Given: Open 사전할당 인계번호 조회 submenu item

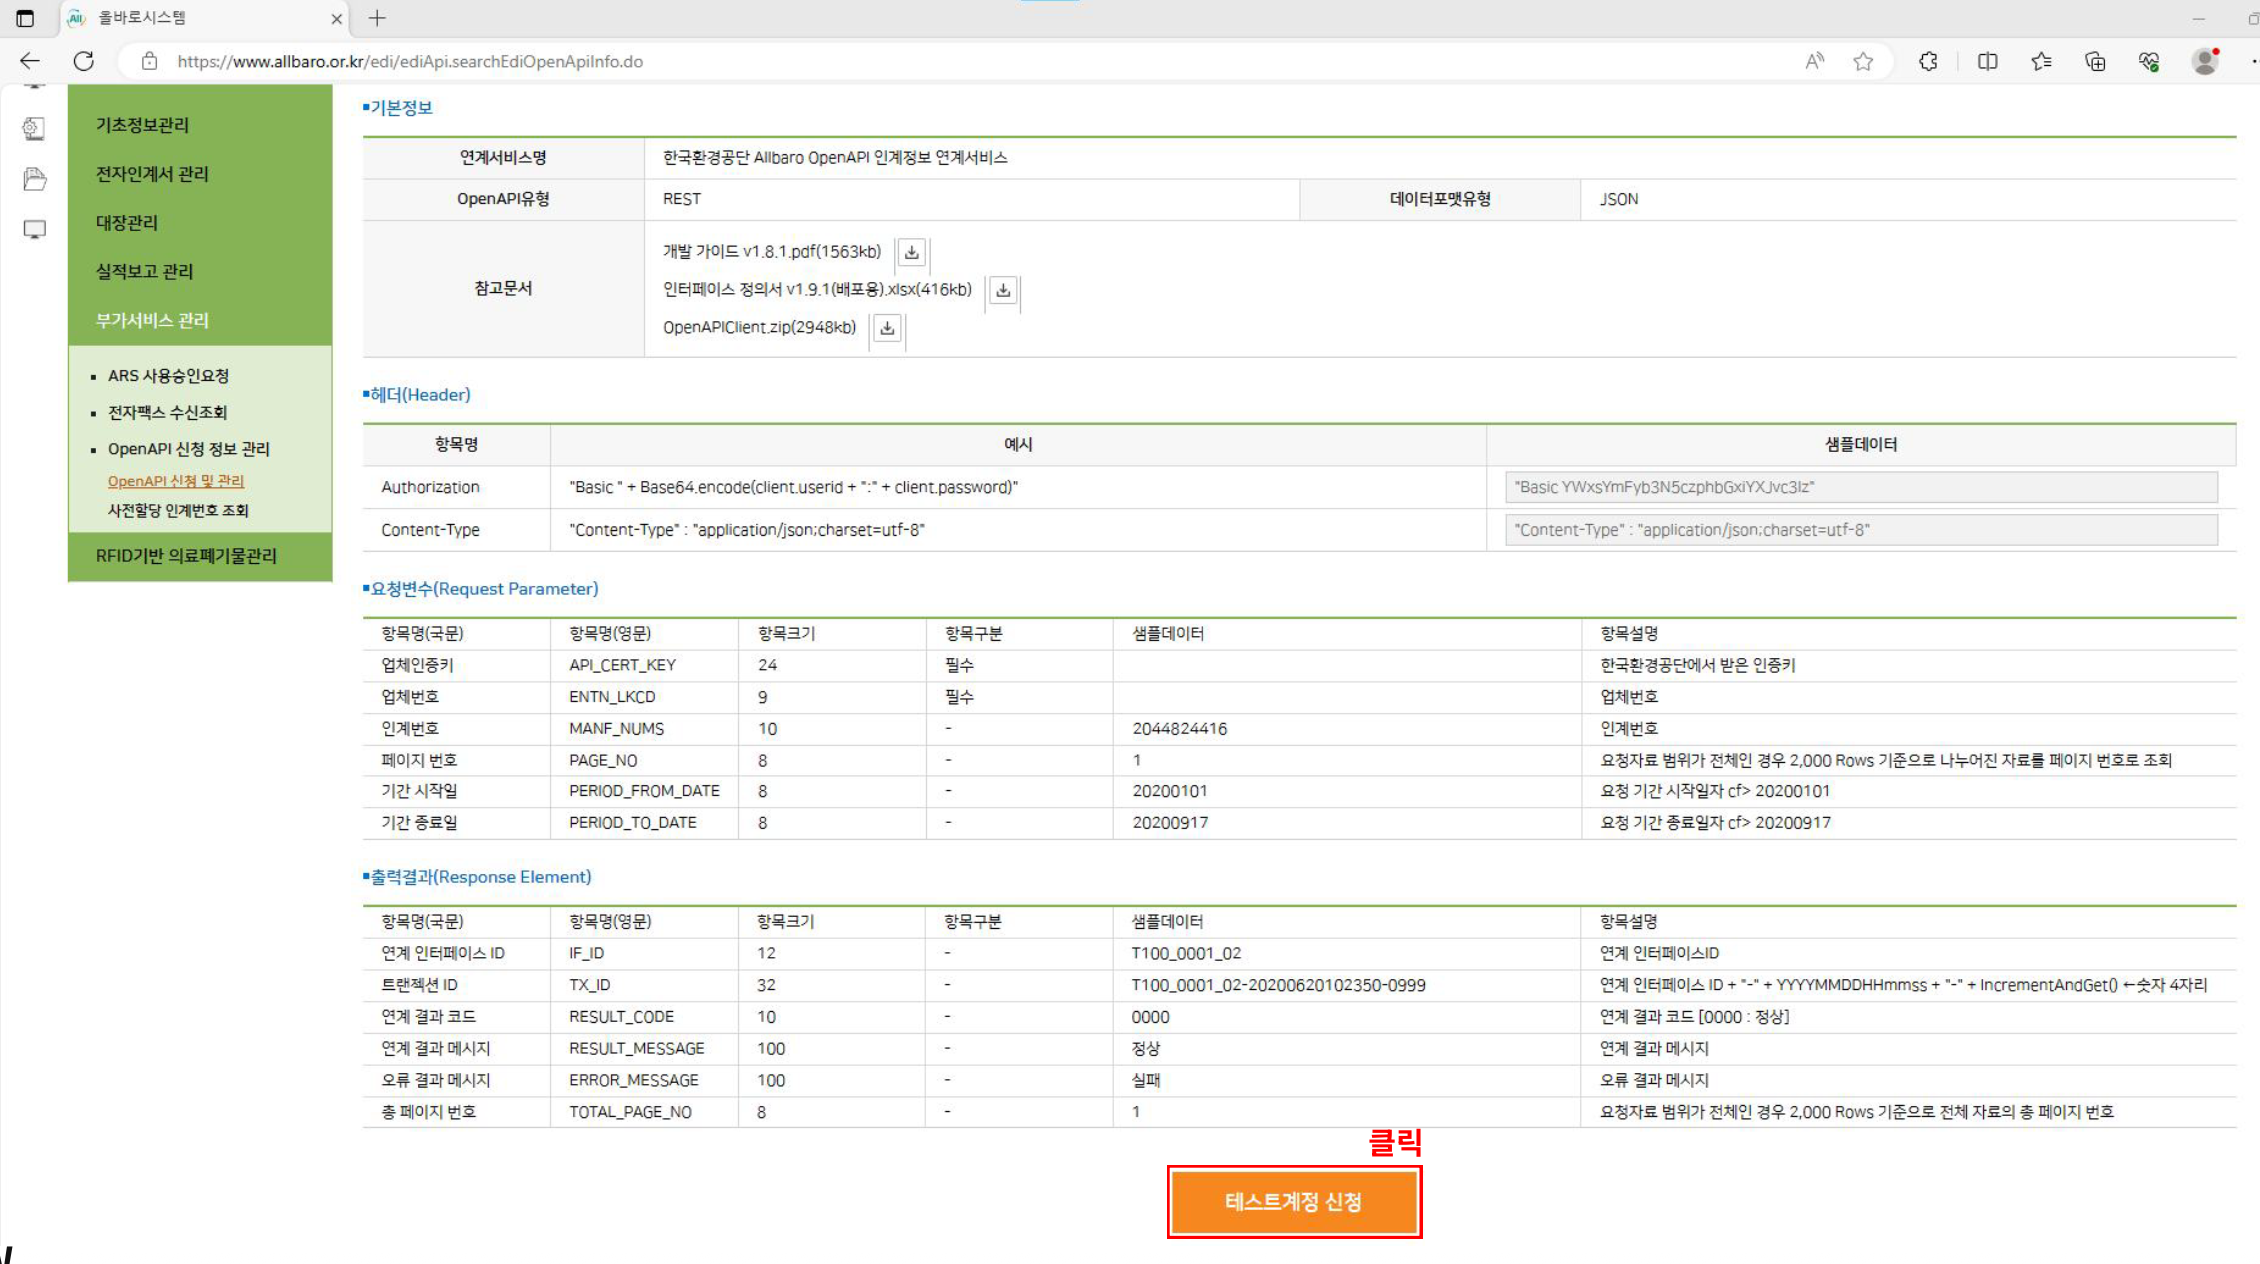Looking at the screenshot, I should (x=178, y=510).
